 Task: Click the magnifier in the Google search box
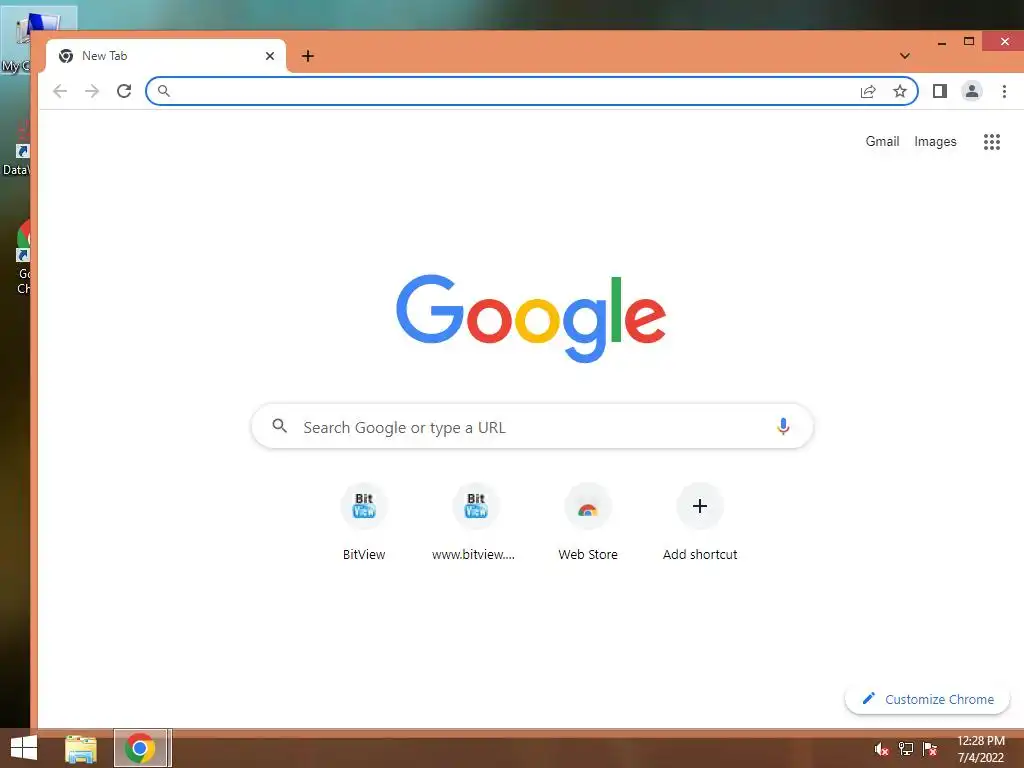(x=280, y=426)
